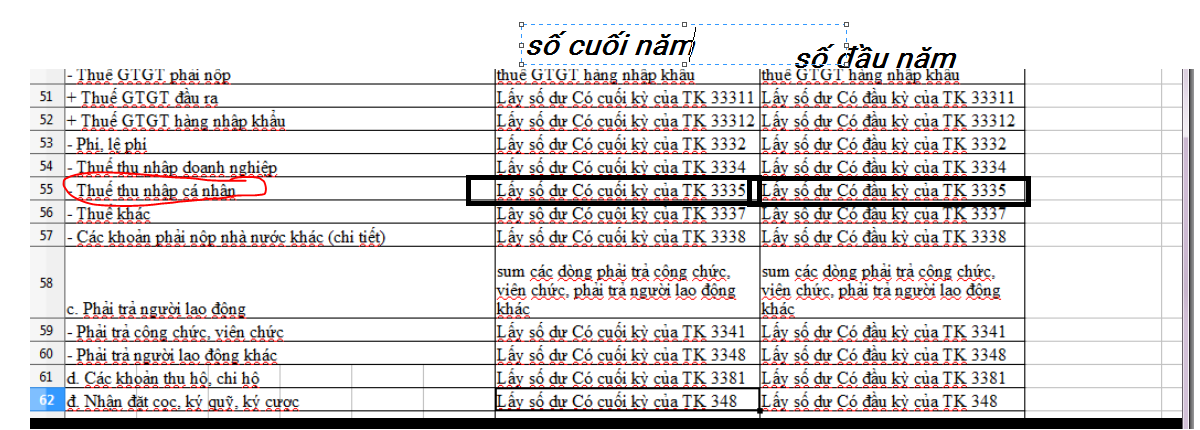Click 'Có cuối kỳ của TK 3337' cell
Screen dimensions: 1200x430
(627, 213)
